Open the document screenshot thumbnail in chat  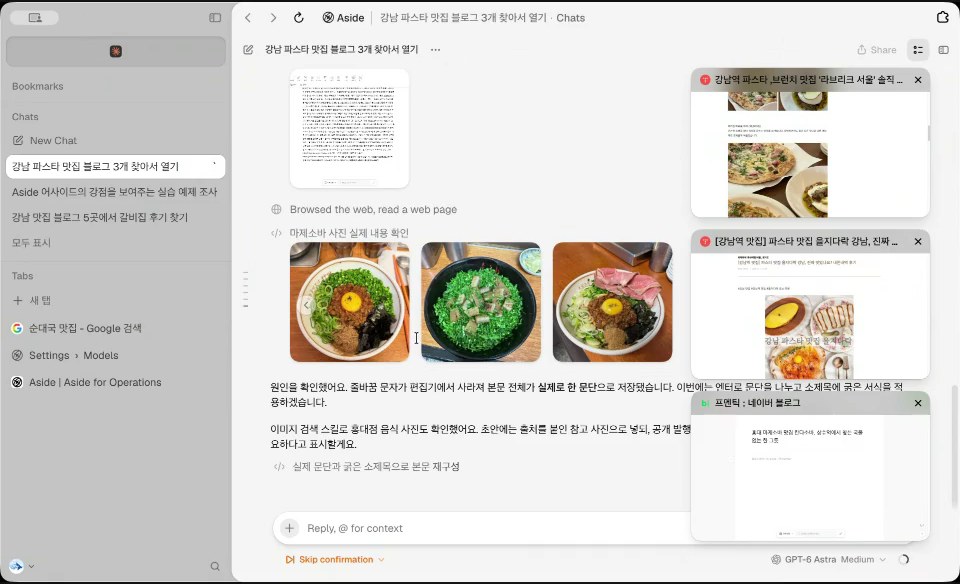[x=349, y=129]
